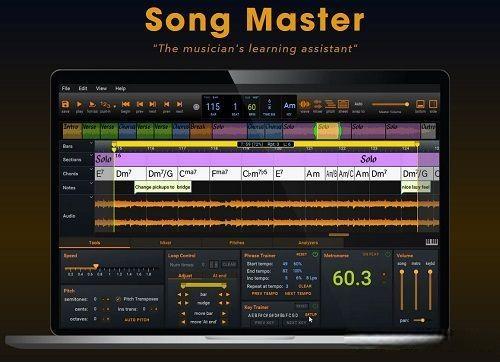The width and height of the screenshot is (500, 362).
Task: Click the Dm7 chord after E7 in bar 16
Action: [130, 174]
